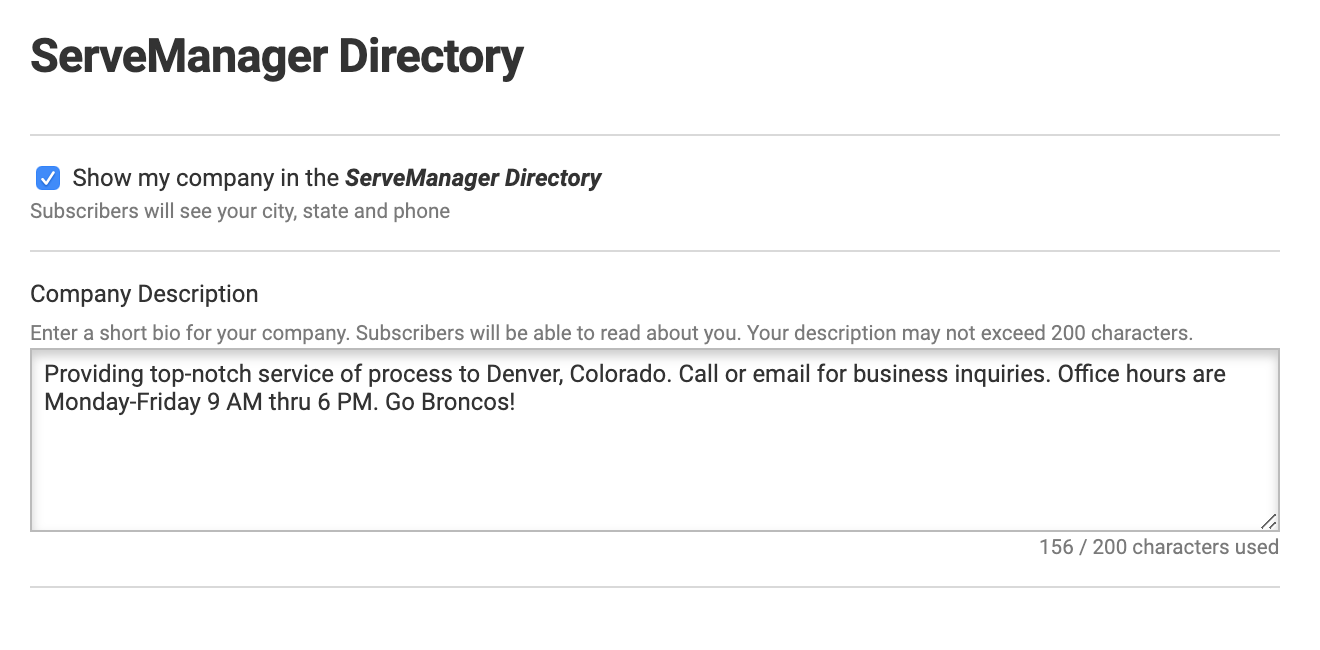Place cursor after Go Broncos text

point(513,401)
